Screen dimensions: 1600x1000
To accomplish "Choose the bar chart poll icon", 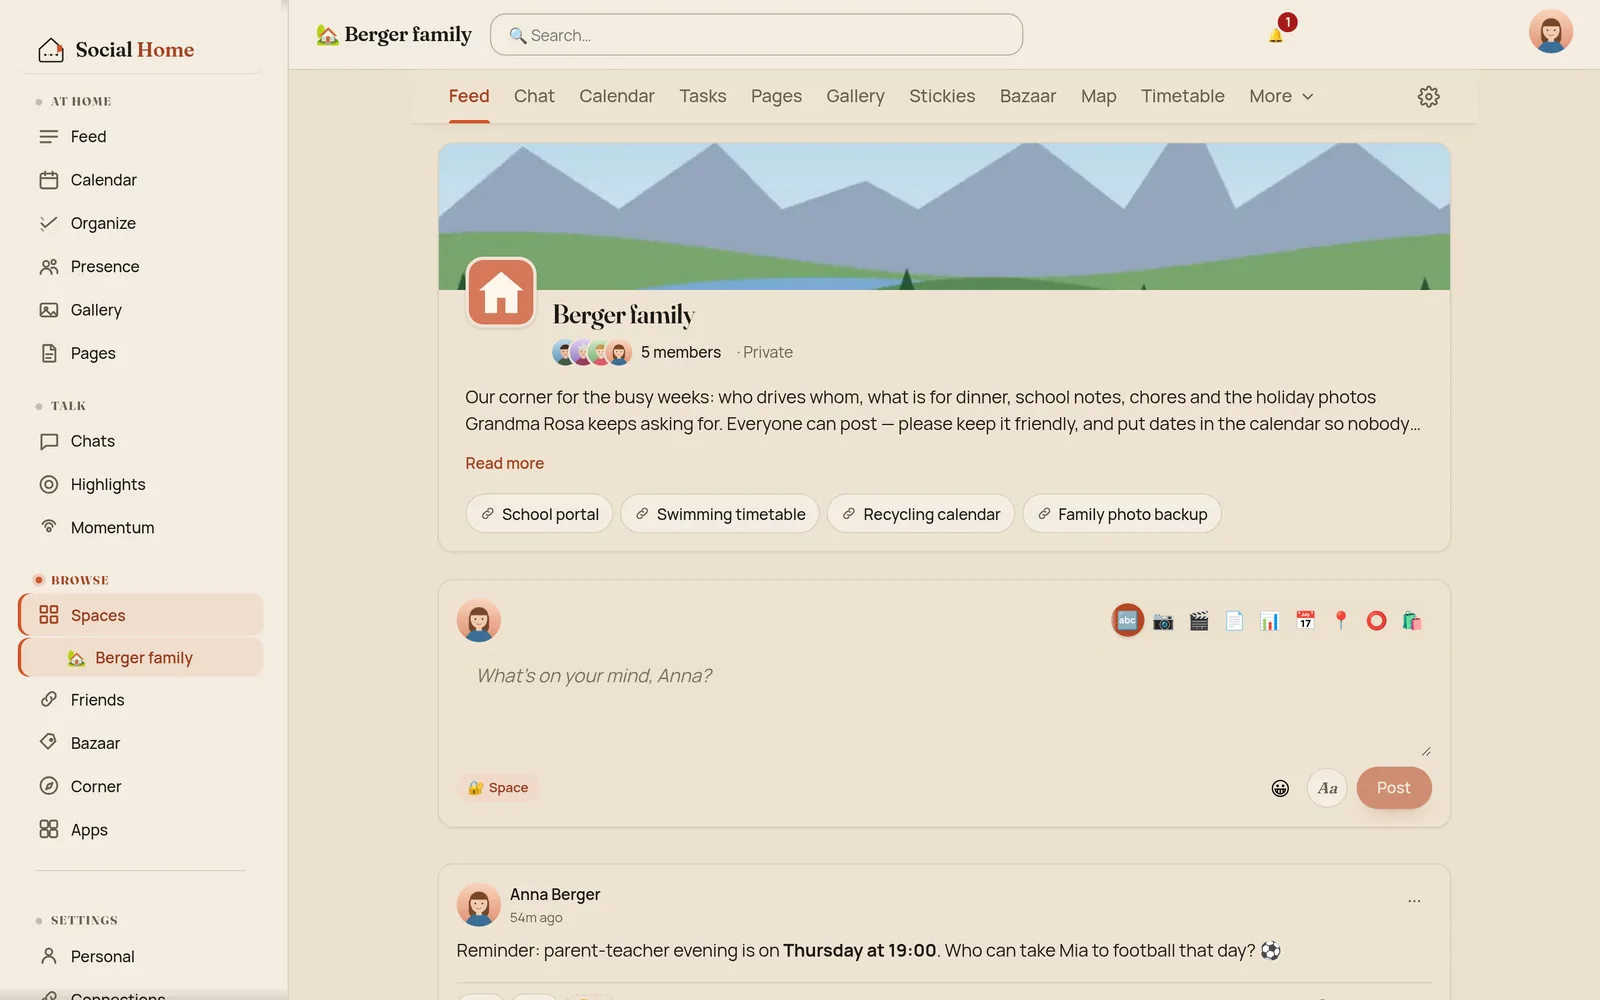I will click(1270, 621).
